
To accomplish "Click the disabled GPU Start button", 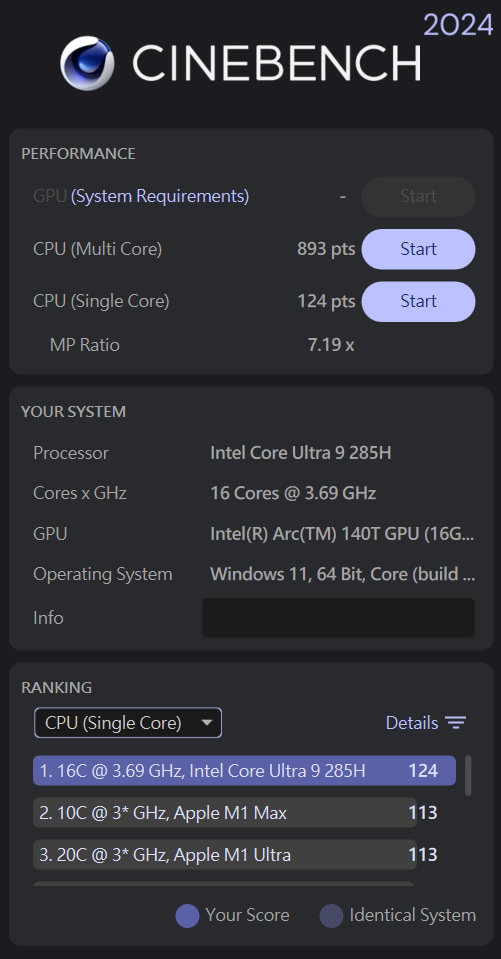I will [418, 196].
